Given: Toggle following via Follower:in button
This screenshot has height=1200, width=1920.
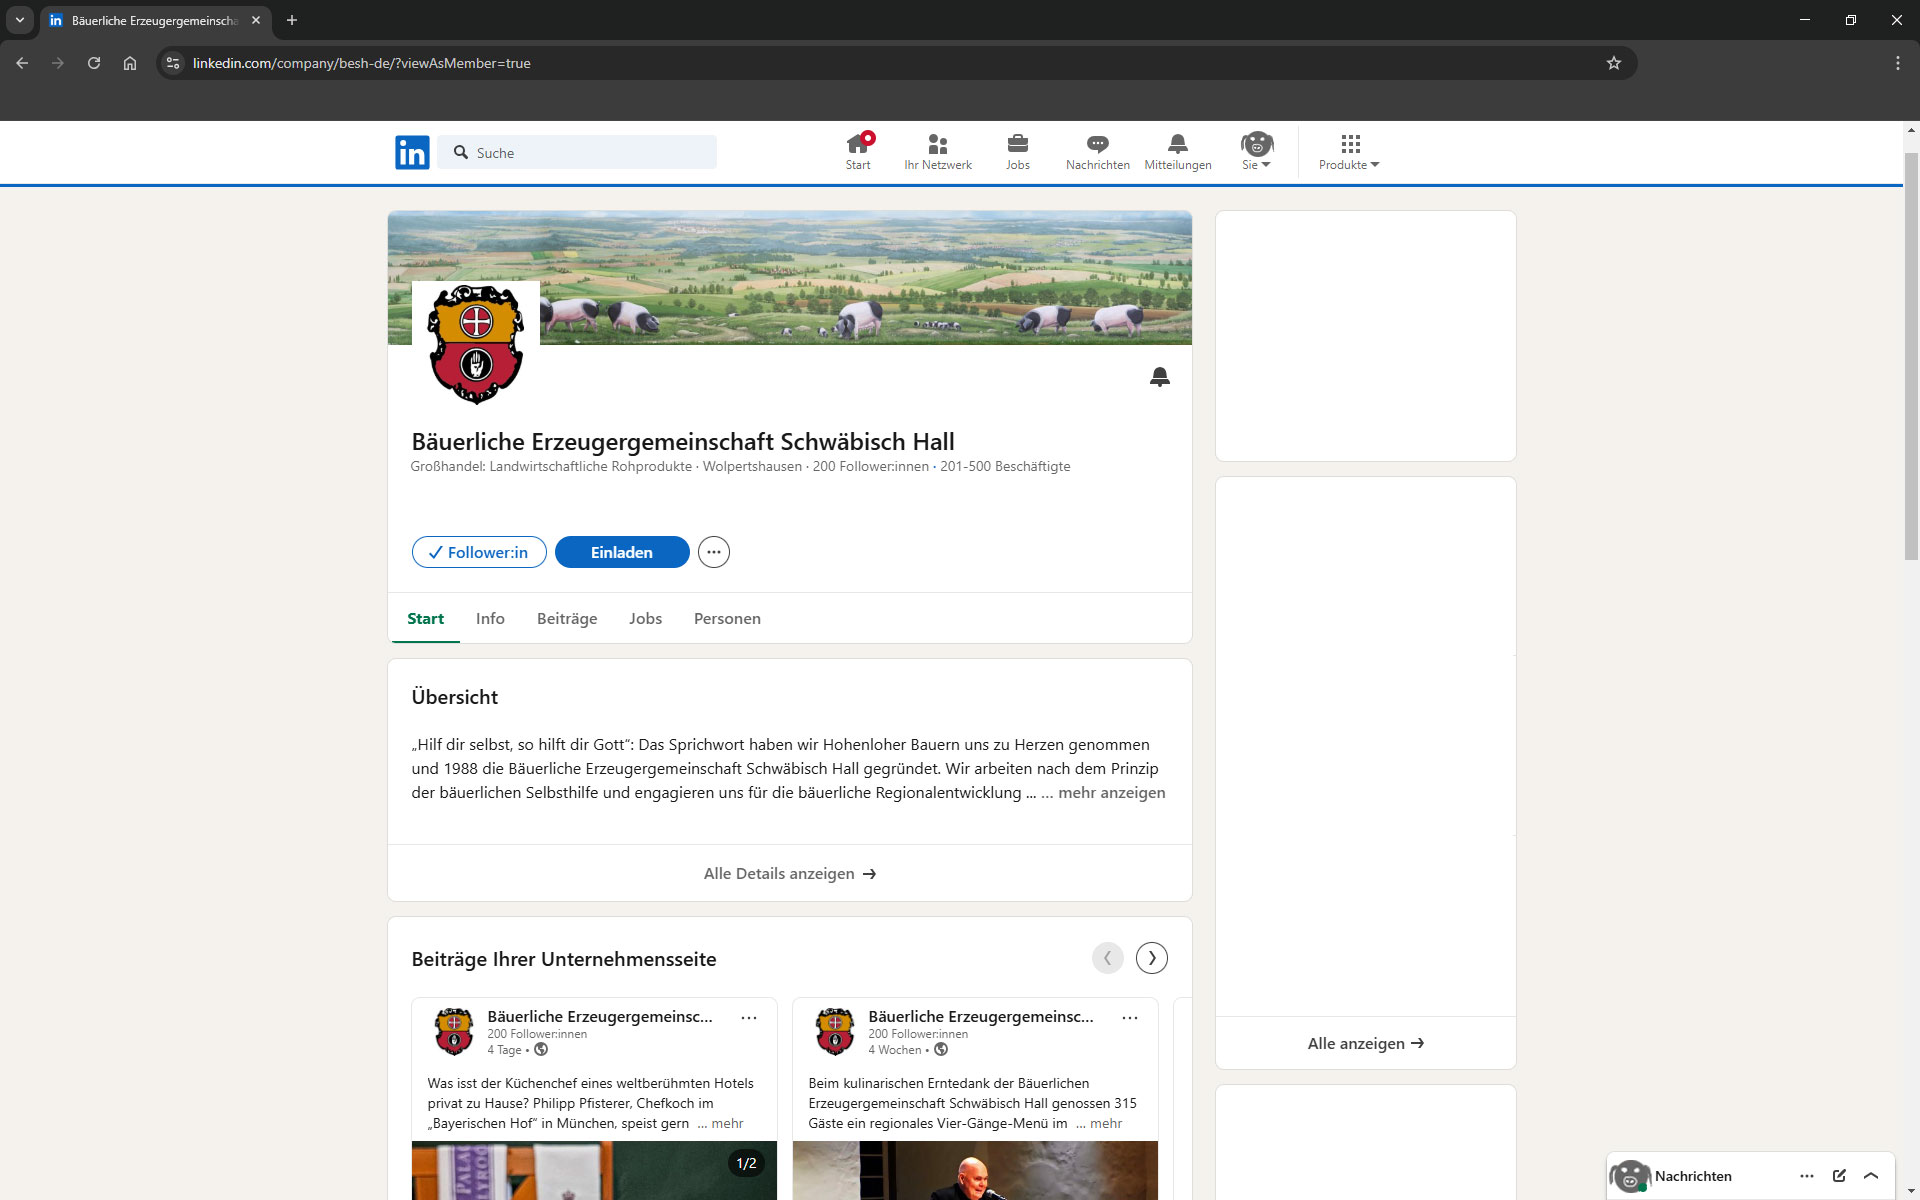Looking at the screenshot, I should pyautogui.click(x=478, y=551).
